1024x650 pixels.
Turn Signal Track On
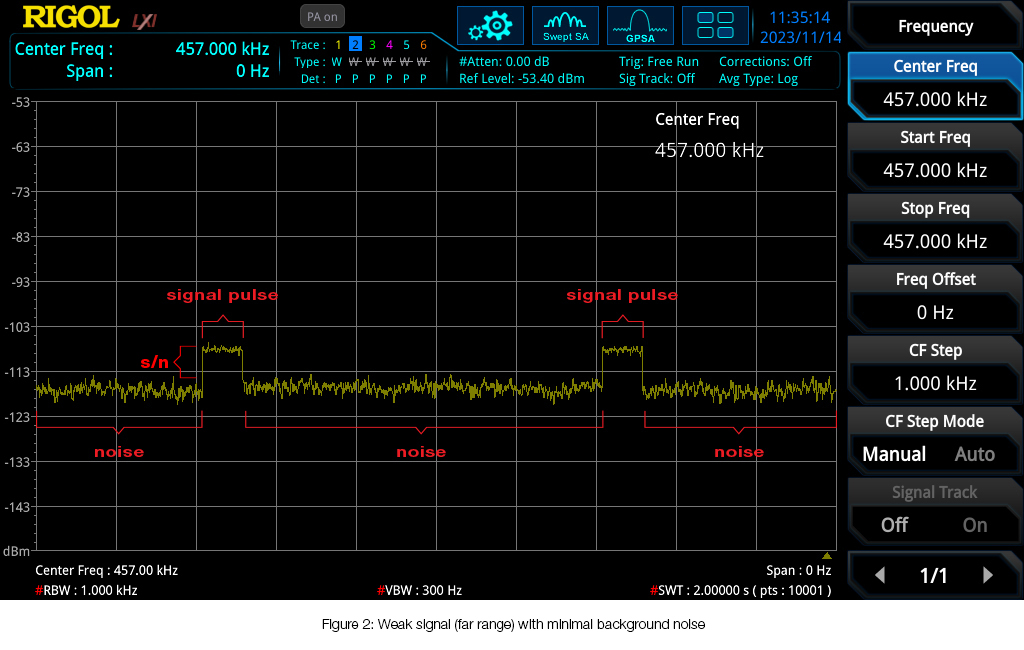(x=974, y=525)
